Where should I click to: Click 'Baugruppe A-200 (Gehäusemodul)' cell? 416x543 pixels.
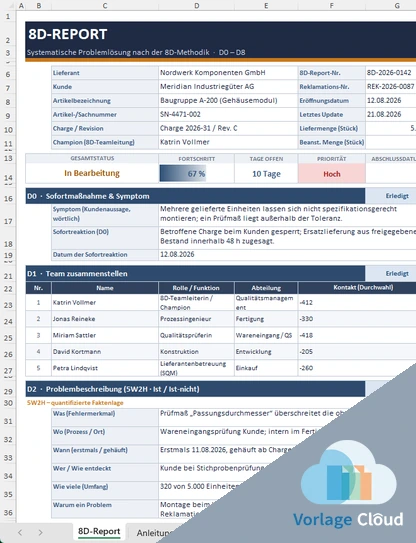(x=228, y=100)
